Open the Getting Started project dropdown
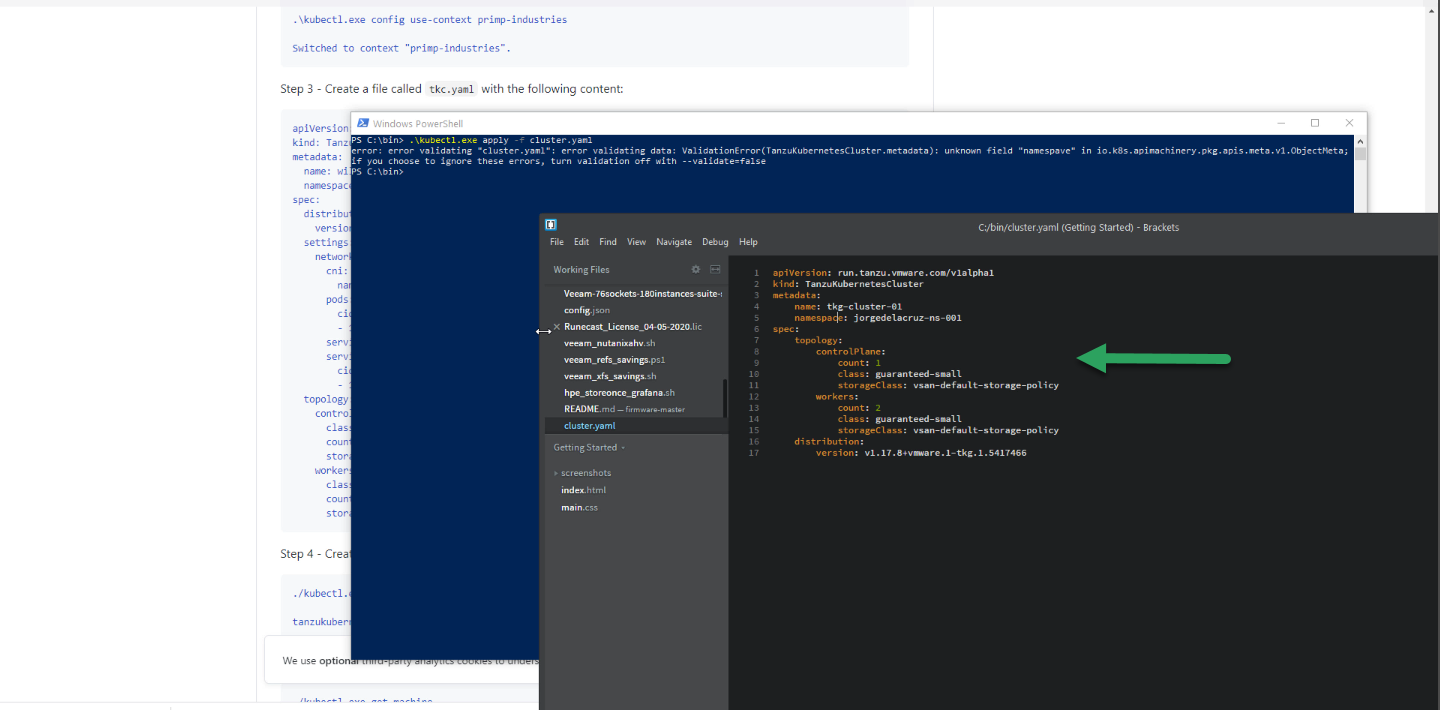Viewport: 1440px width, 710px height. click(589, 448)
